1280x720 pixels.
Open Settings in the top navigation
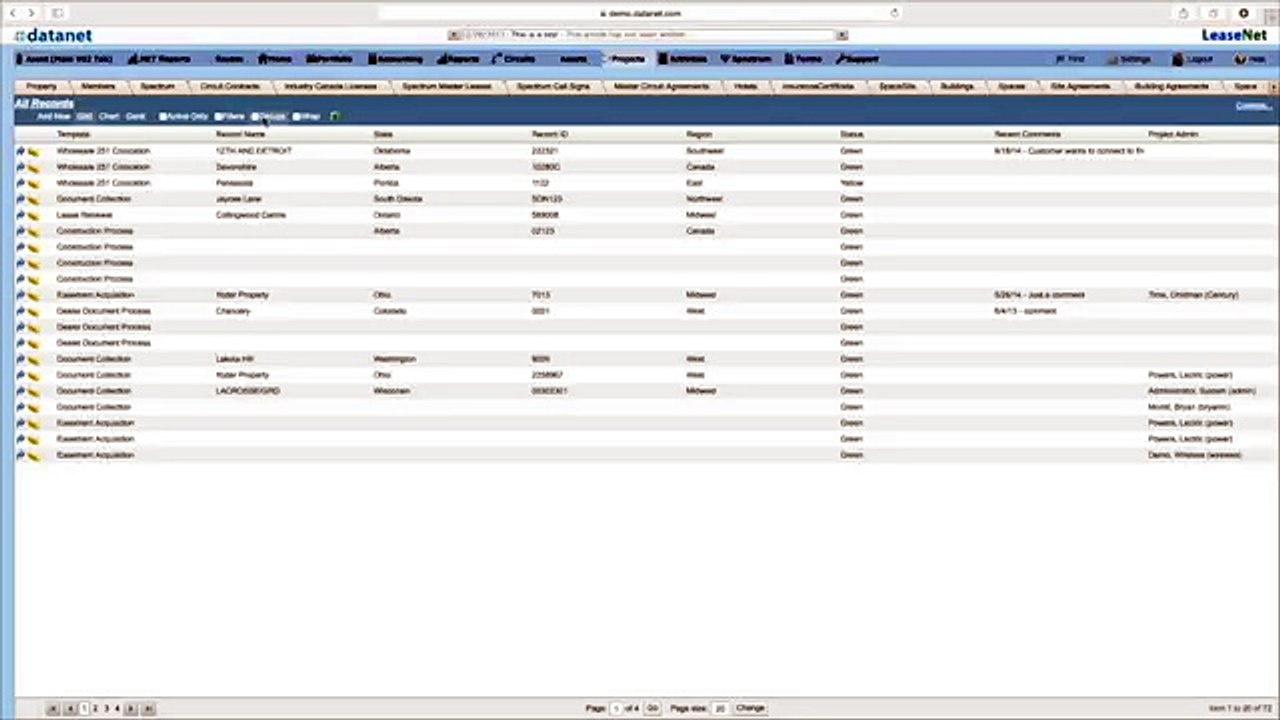coord(1129,59)
